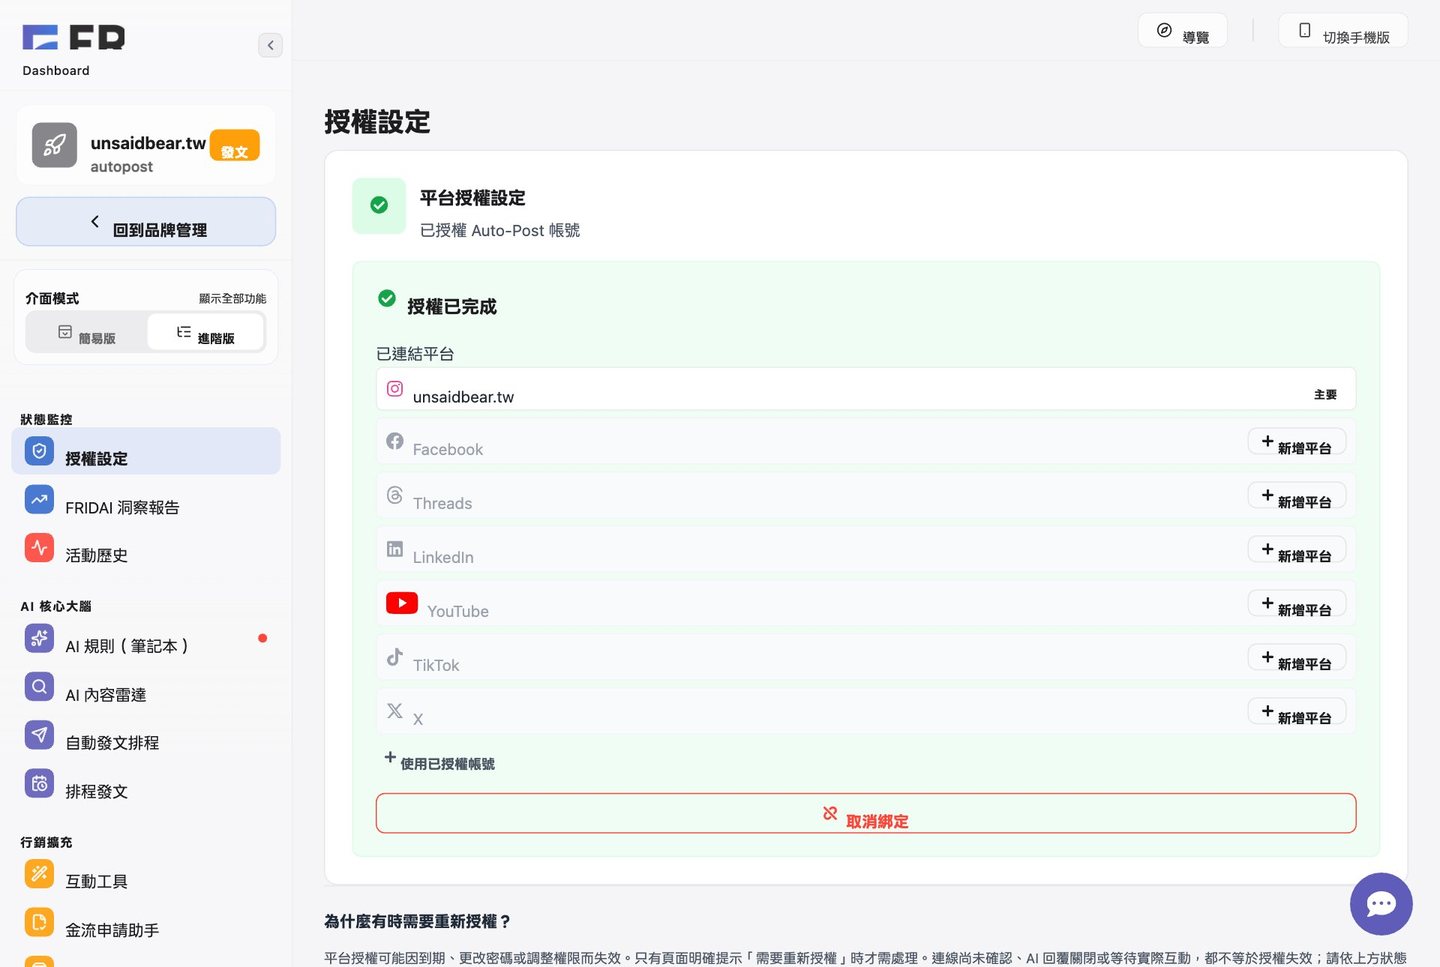Click the TikTok logo icon
The image size is (1440, 967).
(395, 657)
